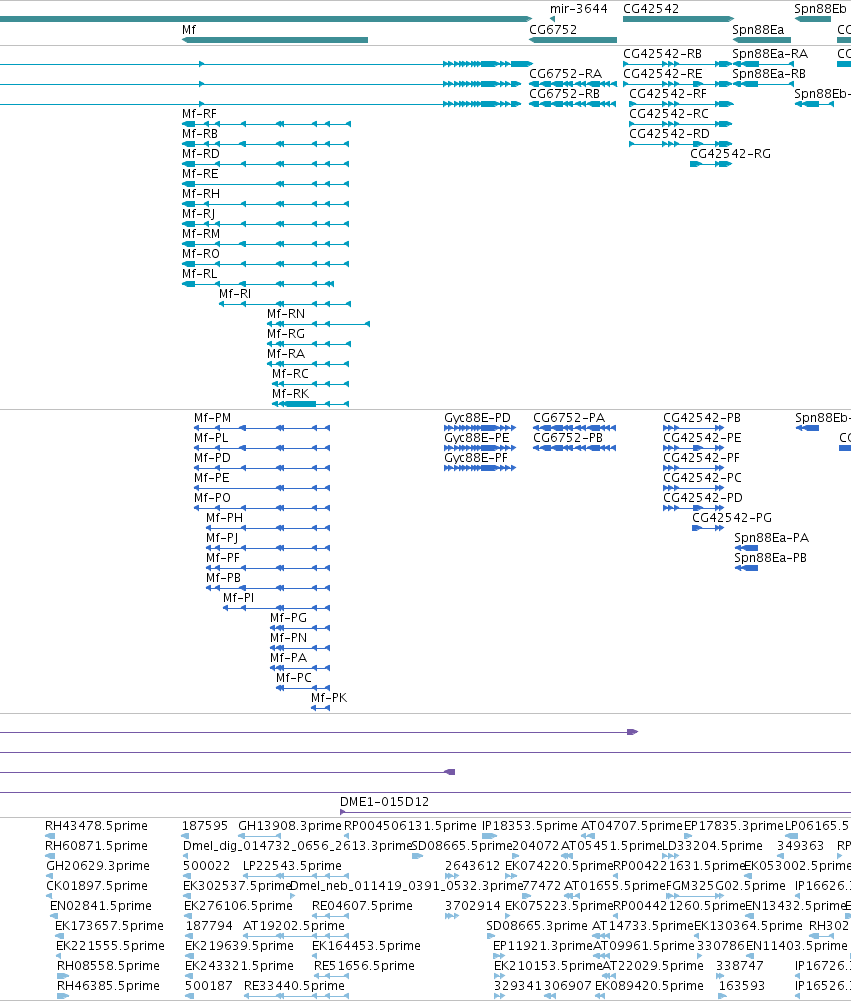Click protein Spn88Ea-PA
This screenshot has height=1001, width=851.
click(x=771, y=538)
